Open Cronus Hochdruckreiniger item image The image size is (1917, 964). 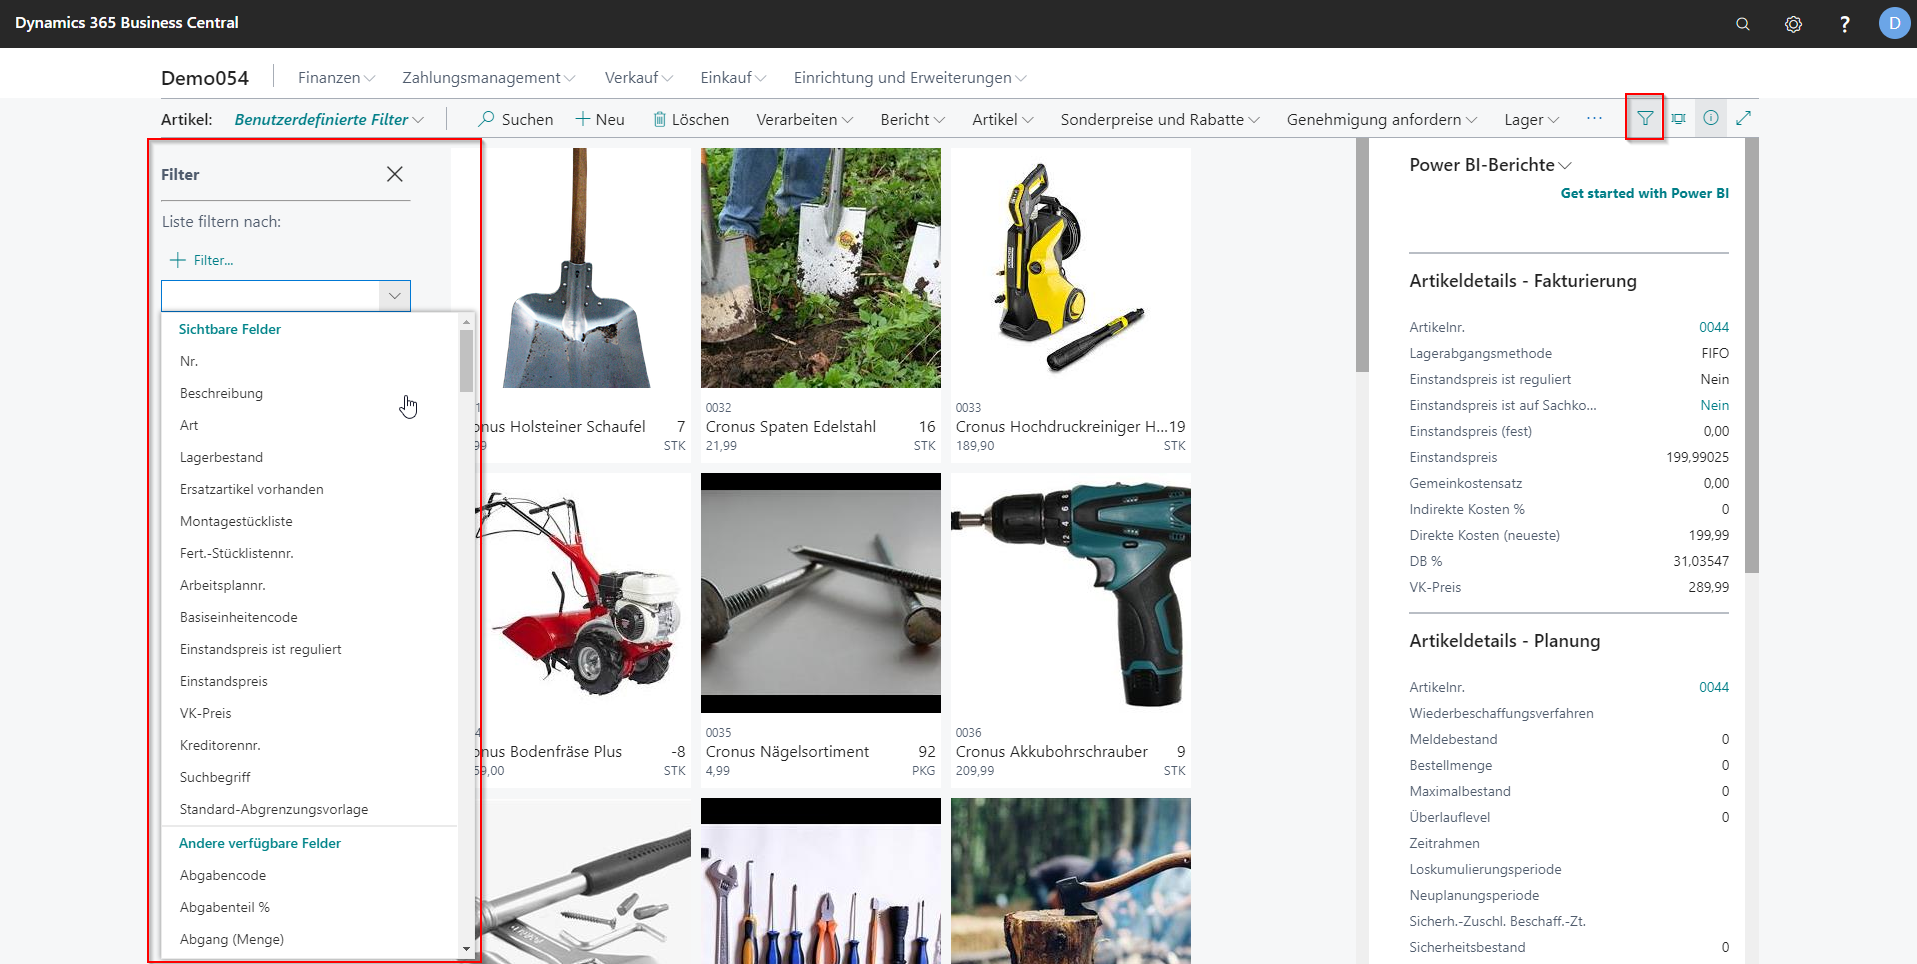[1071, 268]
